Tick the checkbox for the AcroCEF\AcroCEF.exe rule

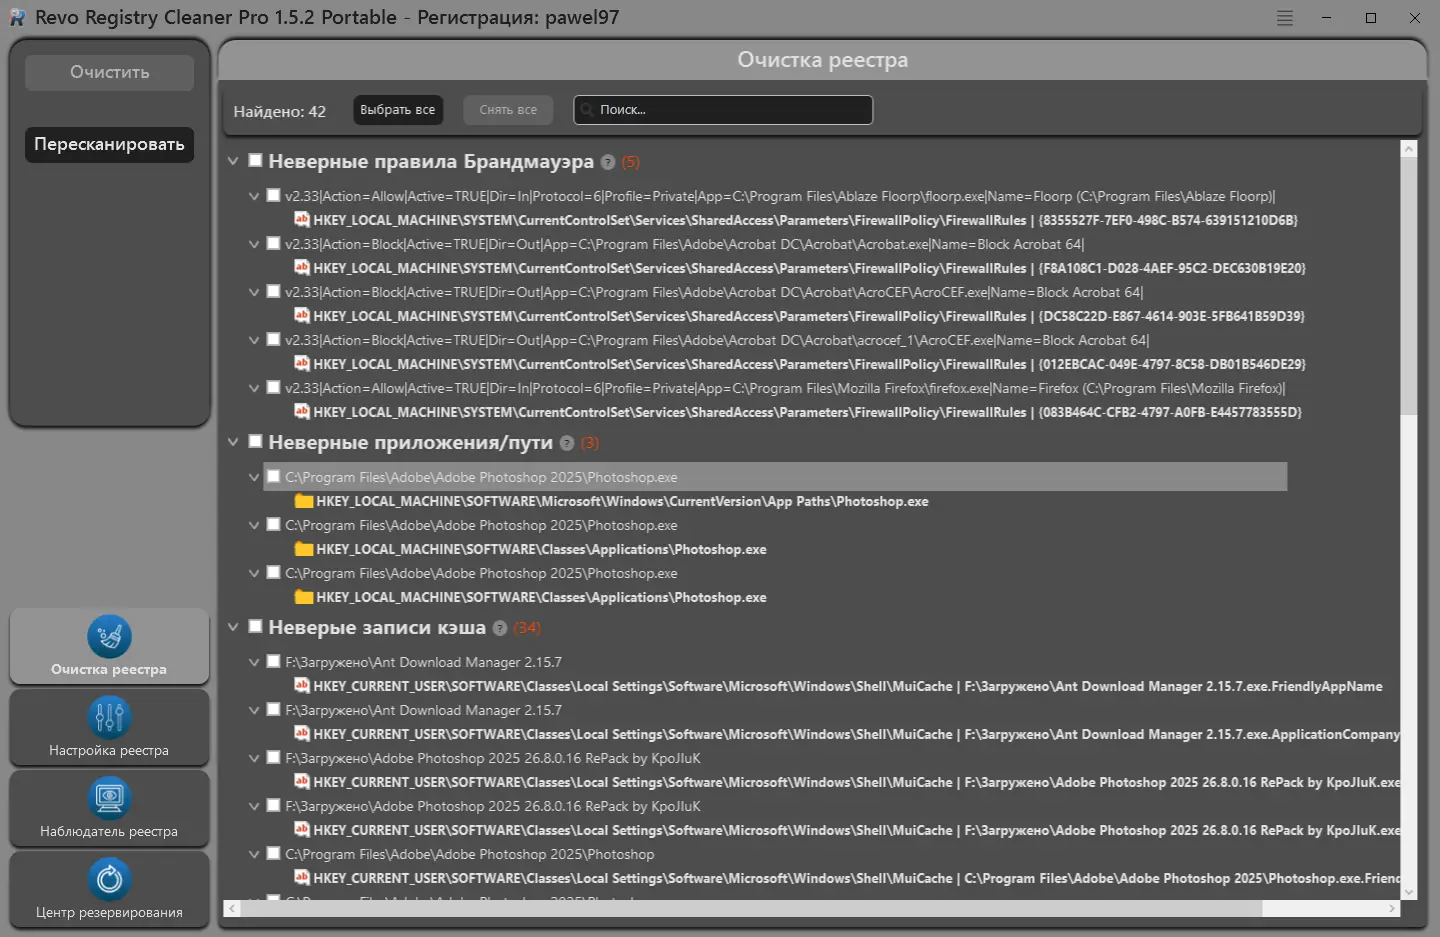273,291
